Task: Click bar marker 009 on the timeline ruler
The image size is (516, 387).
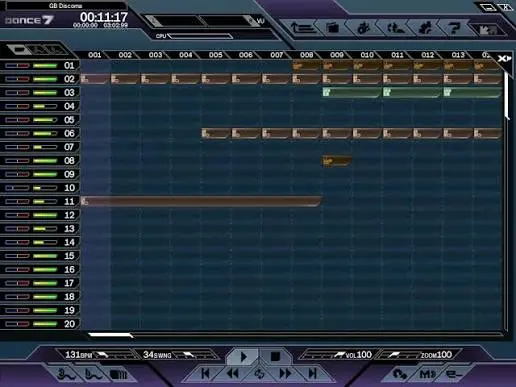Action: click(x=337, y=55)
